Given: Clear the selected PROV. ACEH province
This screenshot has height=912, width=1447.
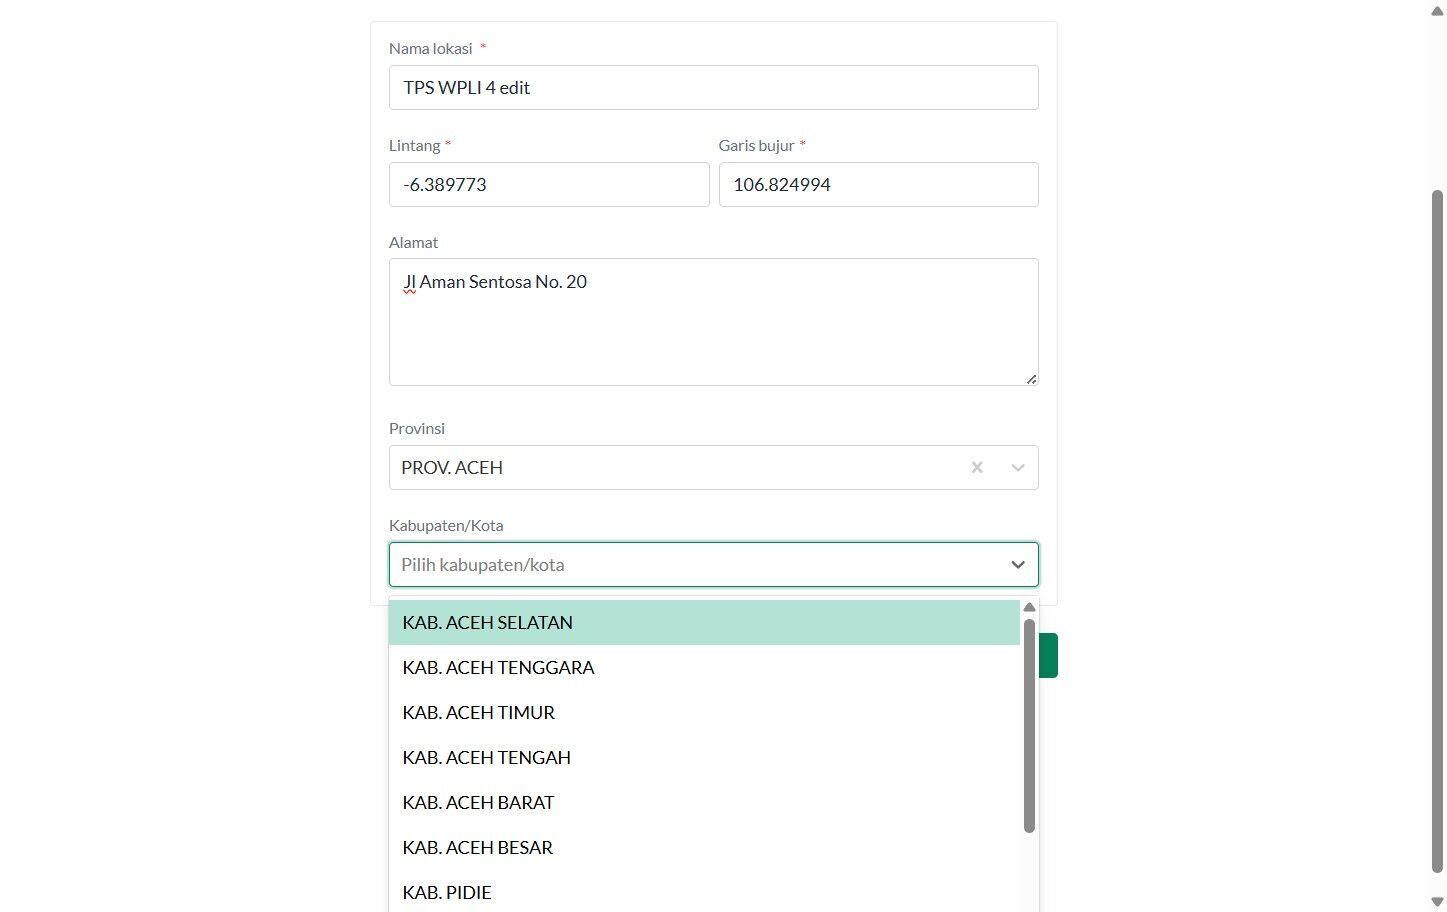Looking at the screenshot, I should click(977, 467).
